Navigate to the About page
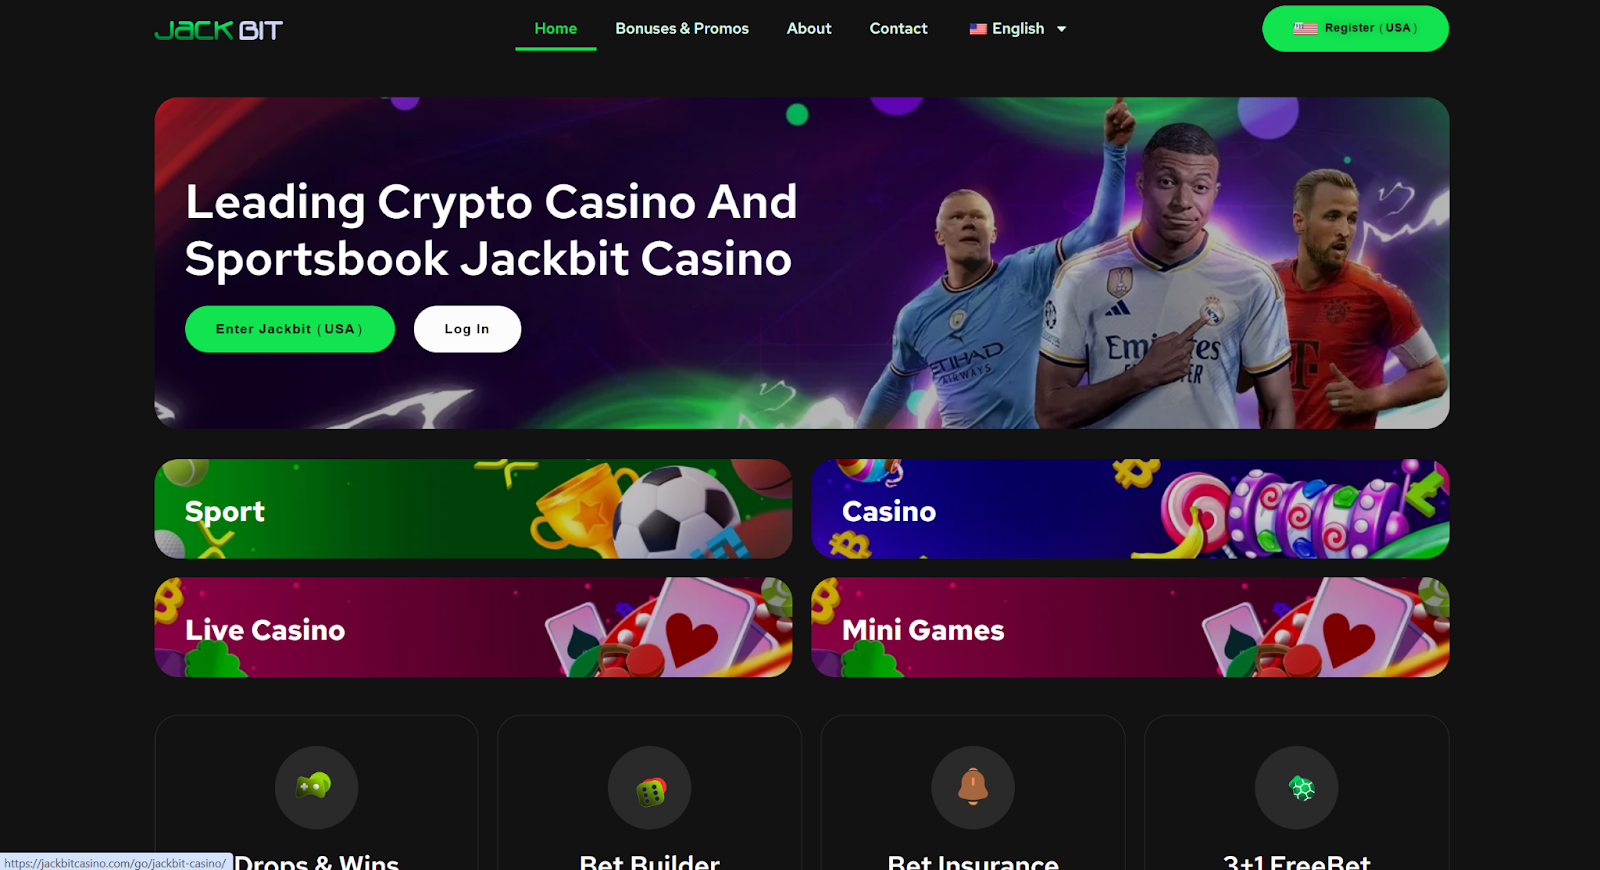Image resolution: width=1600 pixels, height=870 pixels. [x=809, y=29]
